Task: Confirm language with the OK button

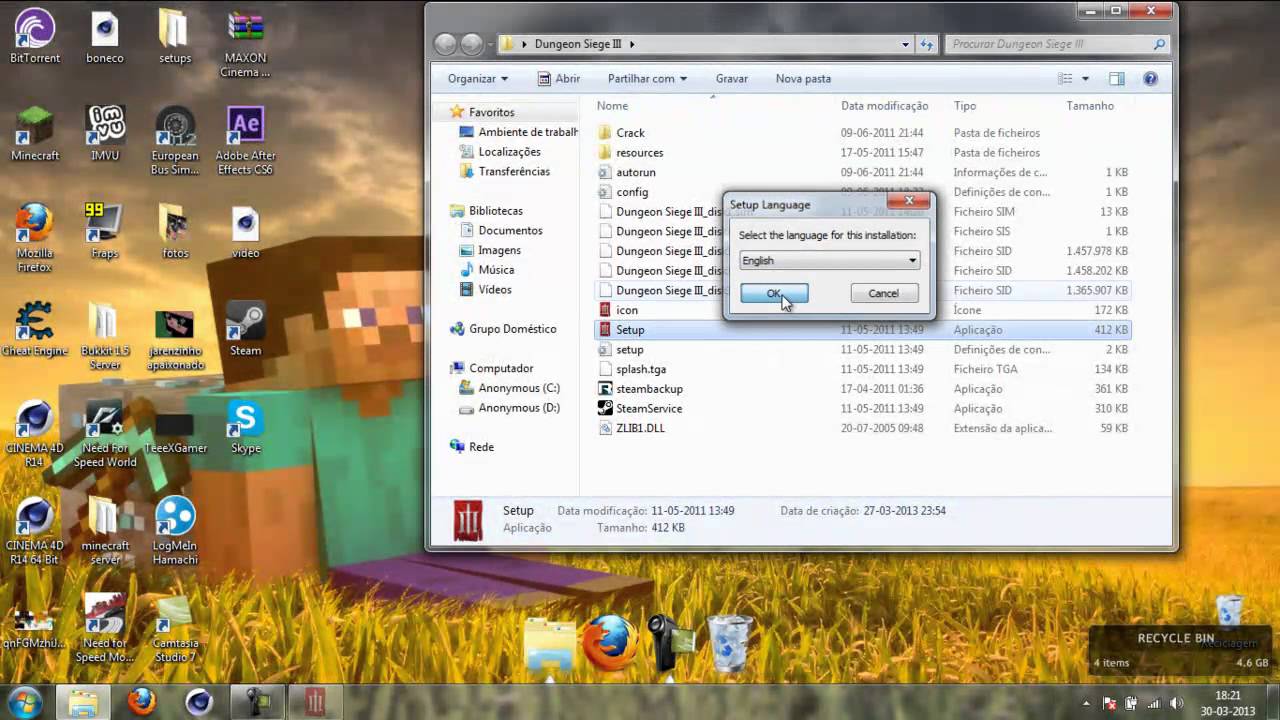Action: (774, 293)
